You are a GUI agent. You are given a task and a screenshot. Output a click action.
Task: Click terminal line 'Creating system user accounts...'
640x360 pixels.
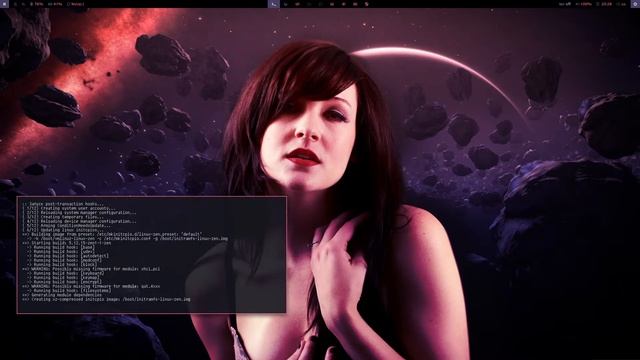pyautogui.click(x=69, y=208)
